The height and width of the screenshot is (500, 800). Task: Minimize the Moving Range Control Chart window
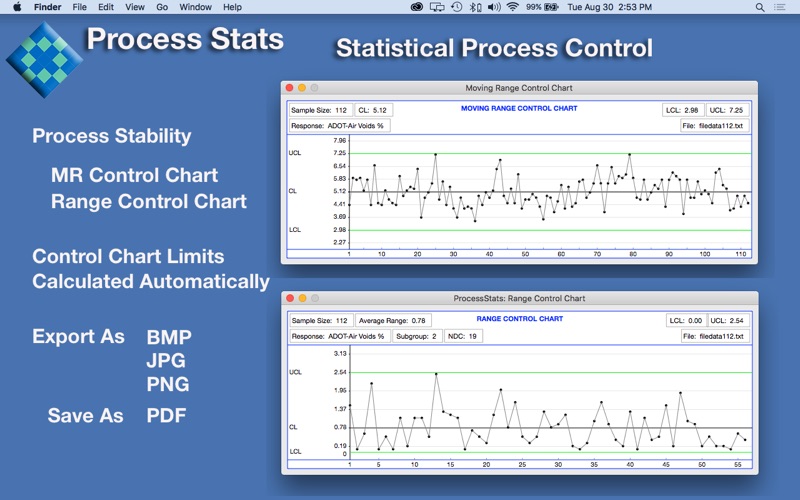(x=302, y=88)
